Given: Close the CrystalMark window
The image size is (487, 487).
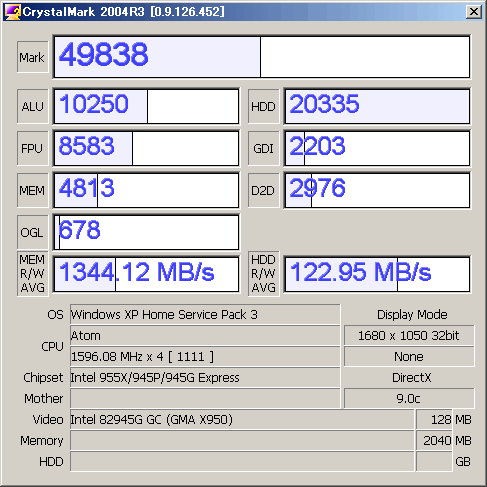Looking at the screenshot, I should (474, 12).
